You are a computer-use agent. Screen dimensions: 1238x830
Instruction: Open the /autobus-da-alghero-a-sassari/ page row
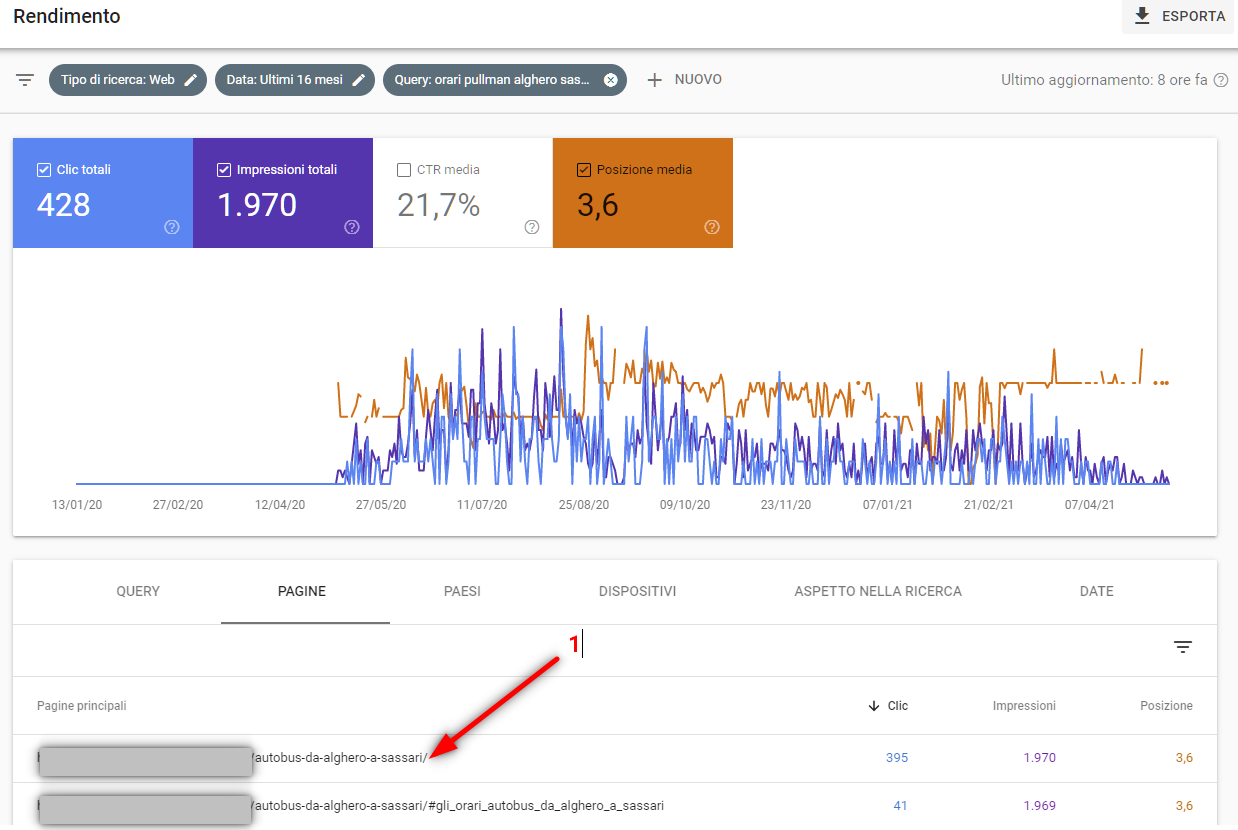(x=615, y=758)
